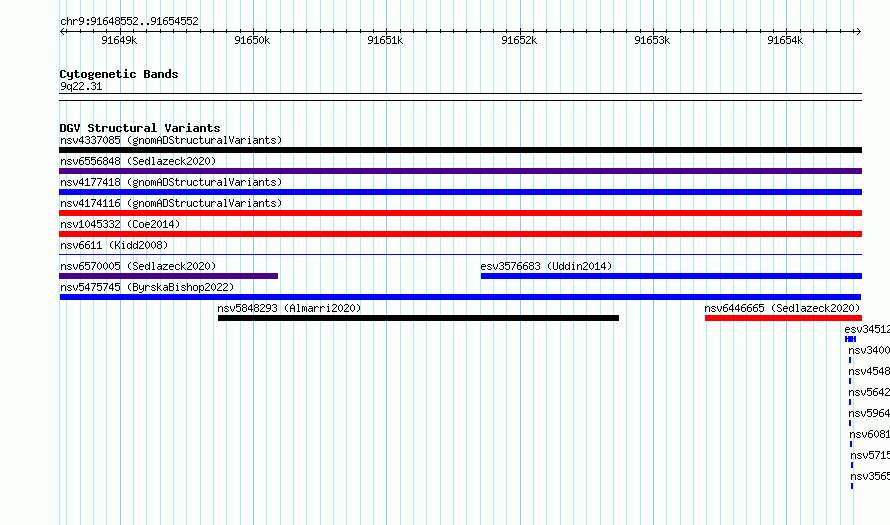
Task: Click the left arrowhead of the ruler
Action: point(62,31)
